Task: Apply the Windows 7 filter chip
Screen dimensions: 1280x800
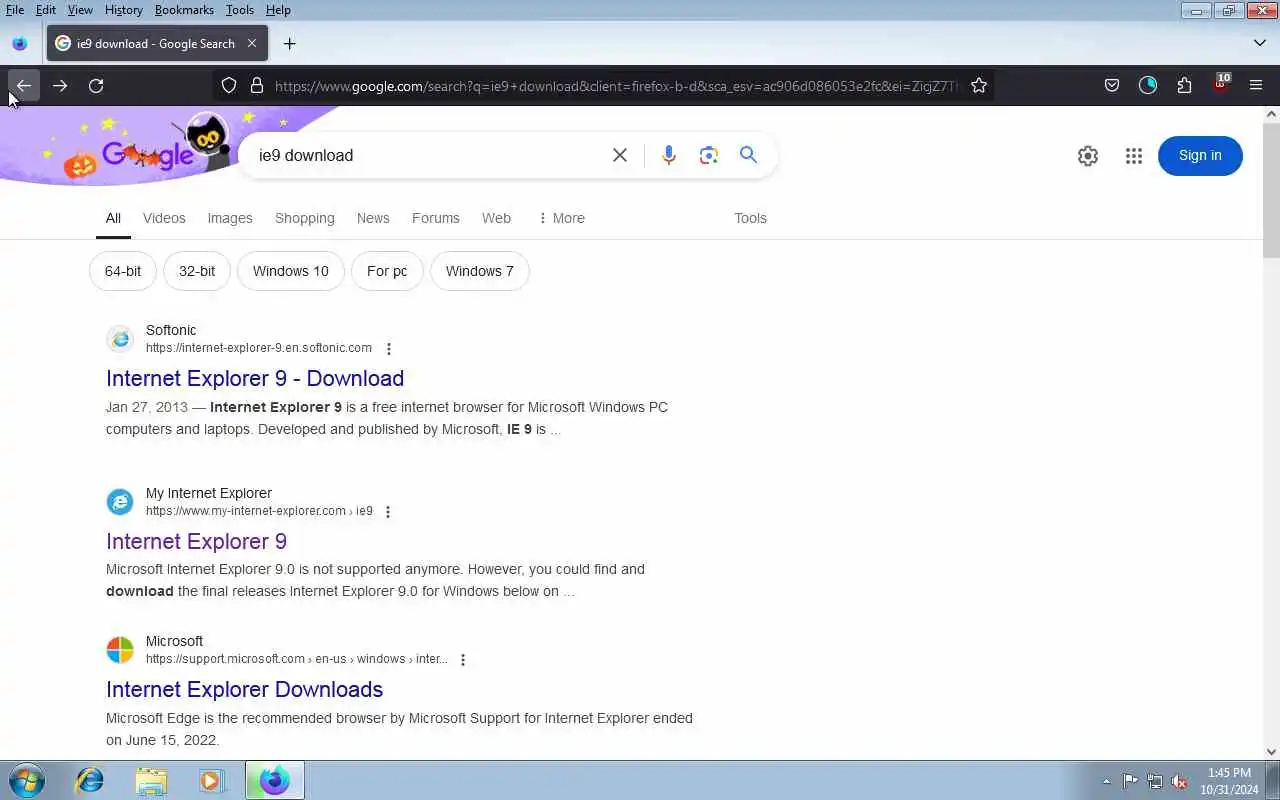Action: (480, 271)
